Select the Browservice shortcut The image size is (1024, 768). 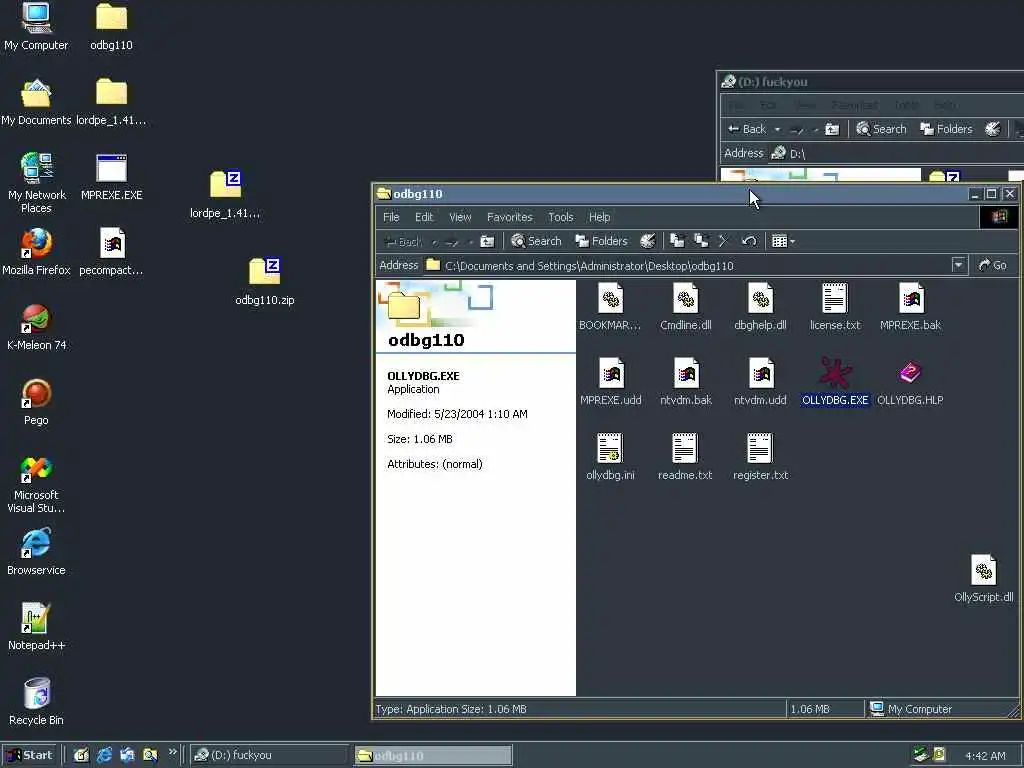point(36,552)
